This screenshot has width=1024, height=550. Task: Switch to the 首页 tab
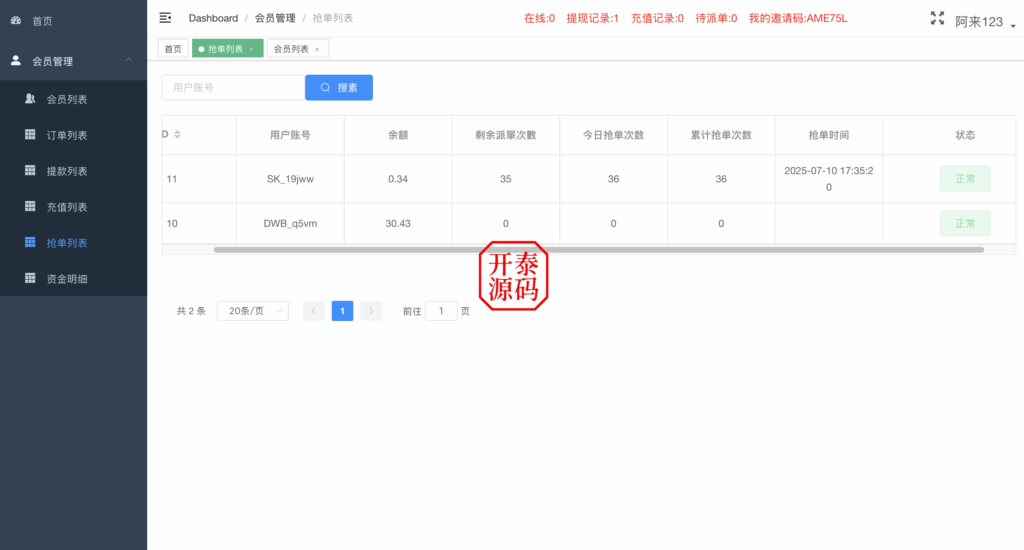pyautogui.click(x=173, y=49)
